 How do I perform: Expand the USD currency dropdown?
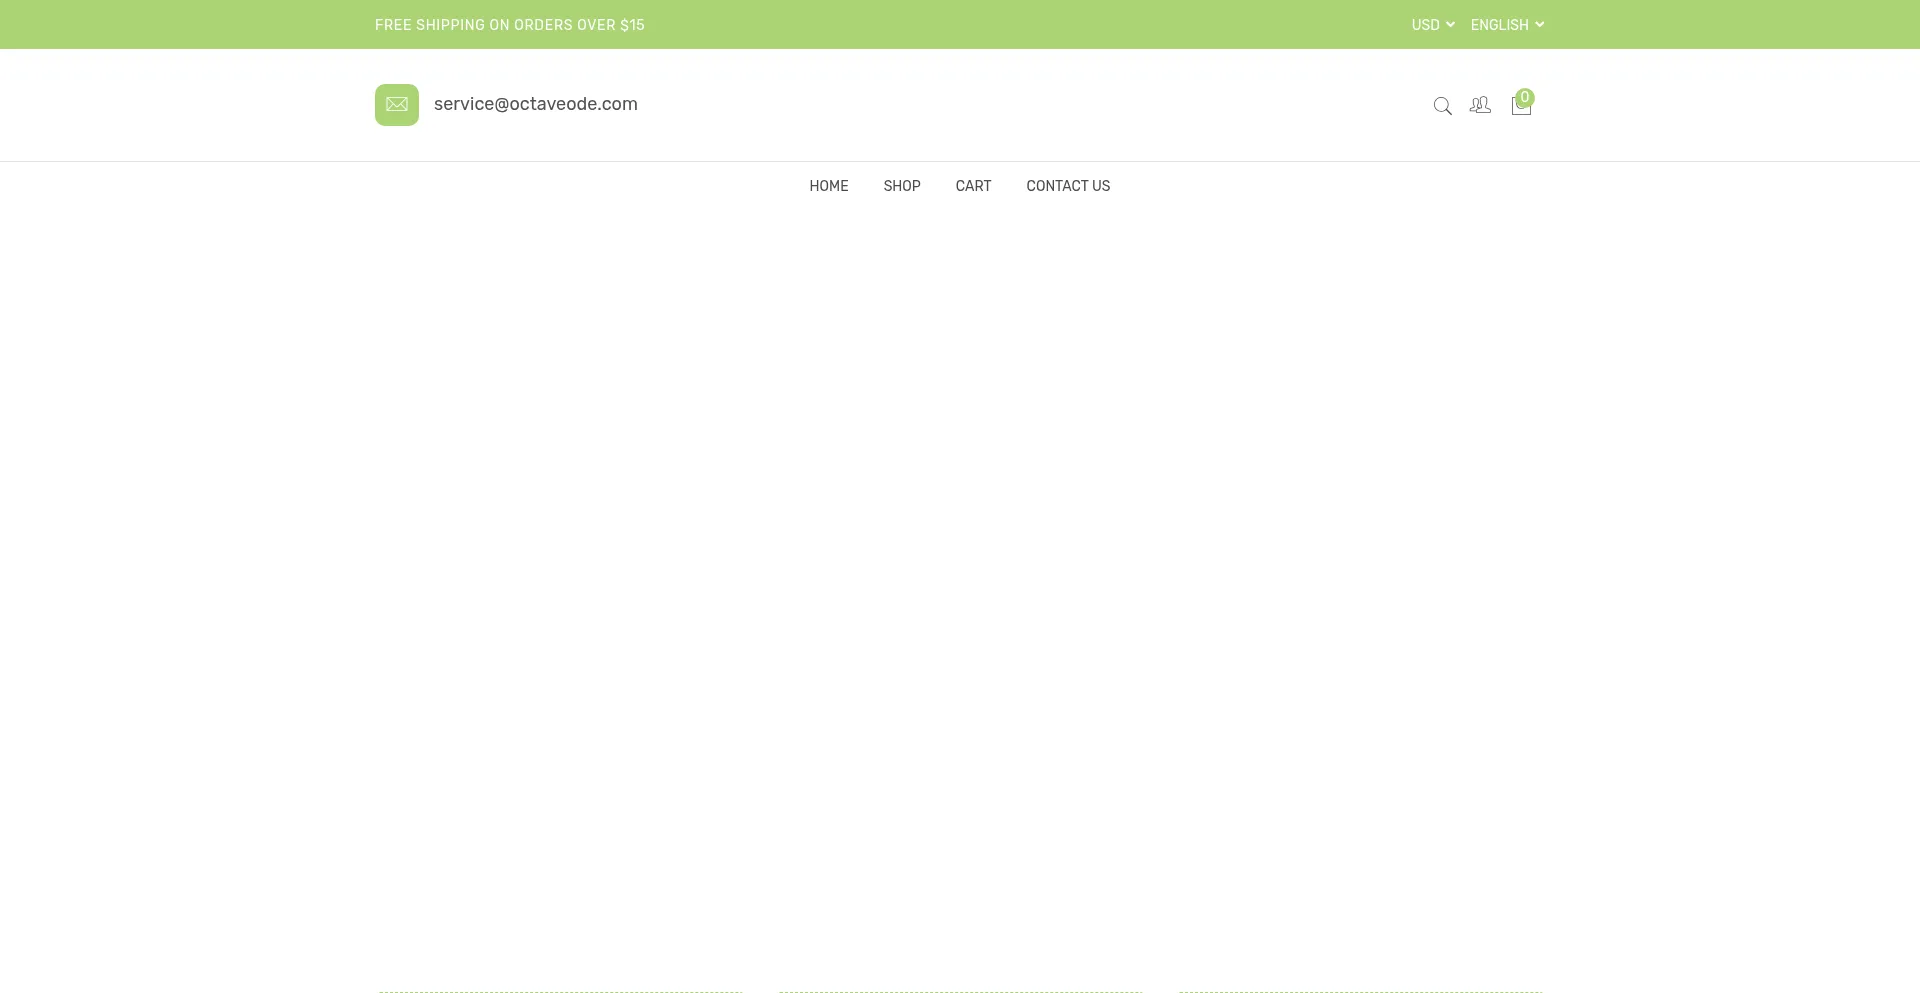1433,25
